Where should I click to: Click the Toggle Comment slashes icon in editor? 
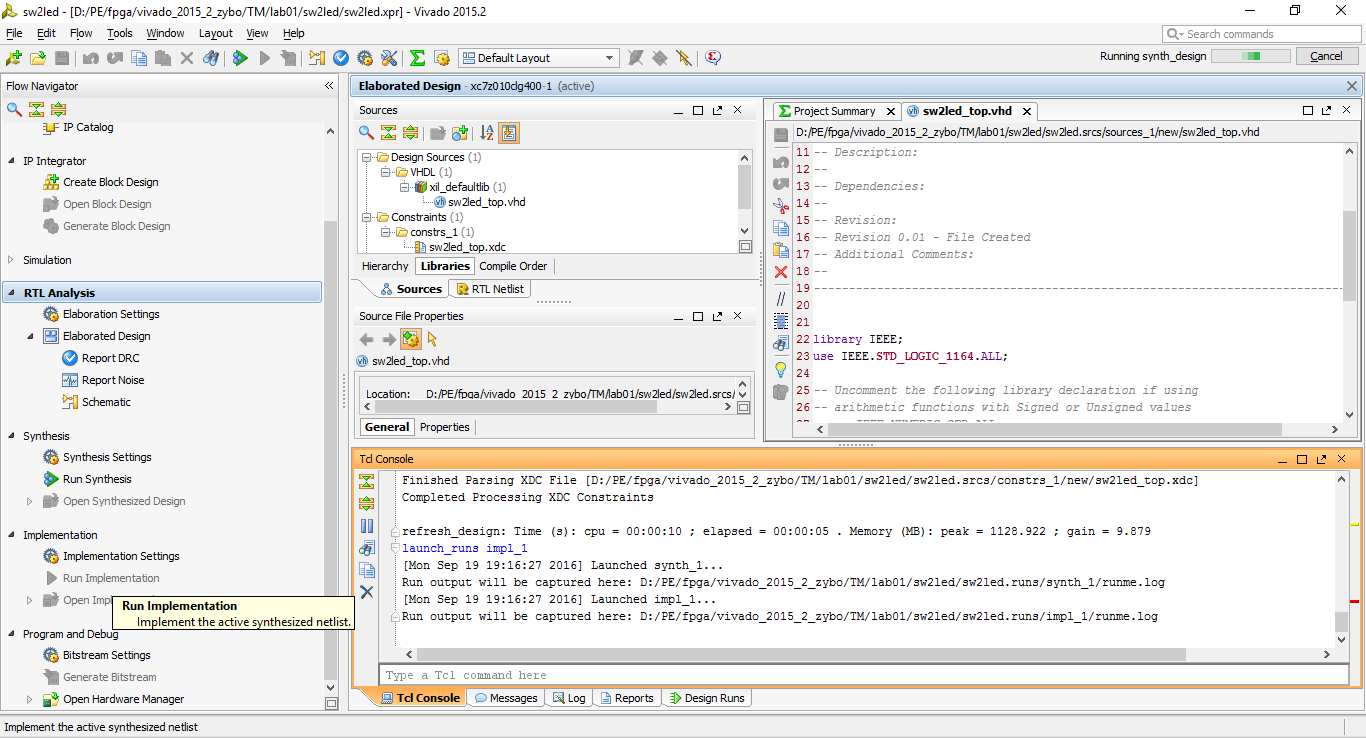pyautogui.click(x=781, y=298)
